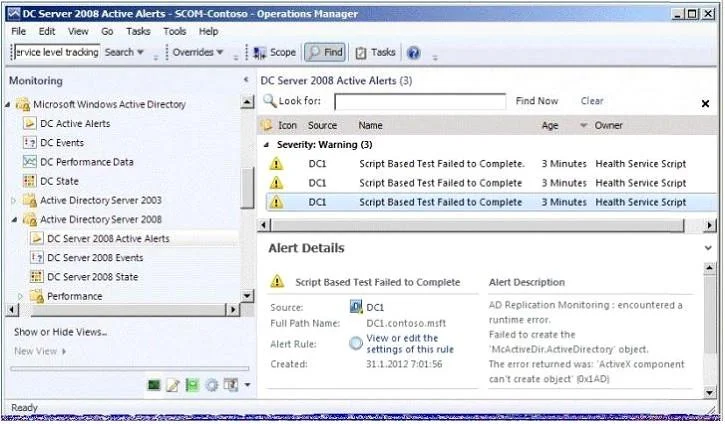Open the Tasks menu
725x424 pixels.
(x=138, y=31)
